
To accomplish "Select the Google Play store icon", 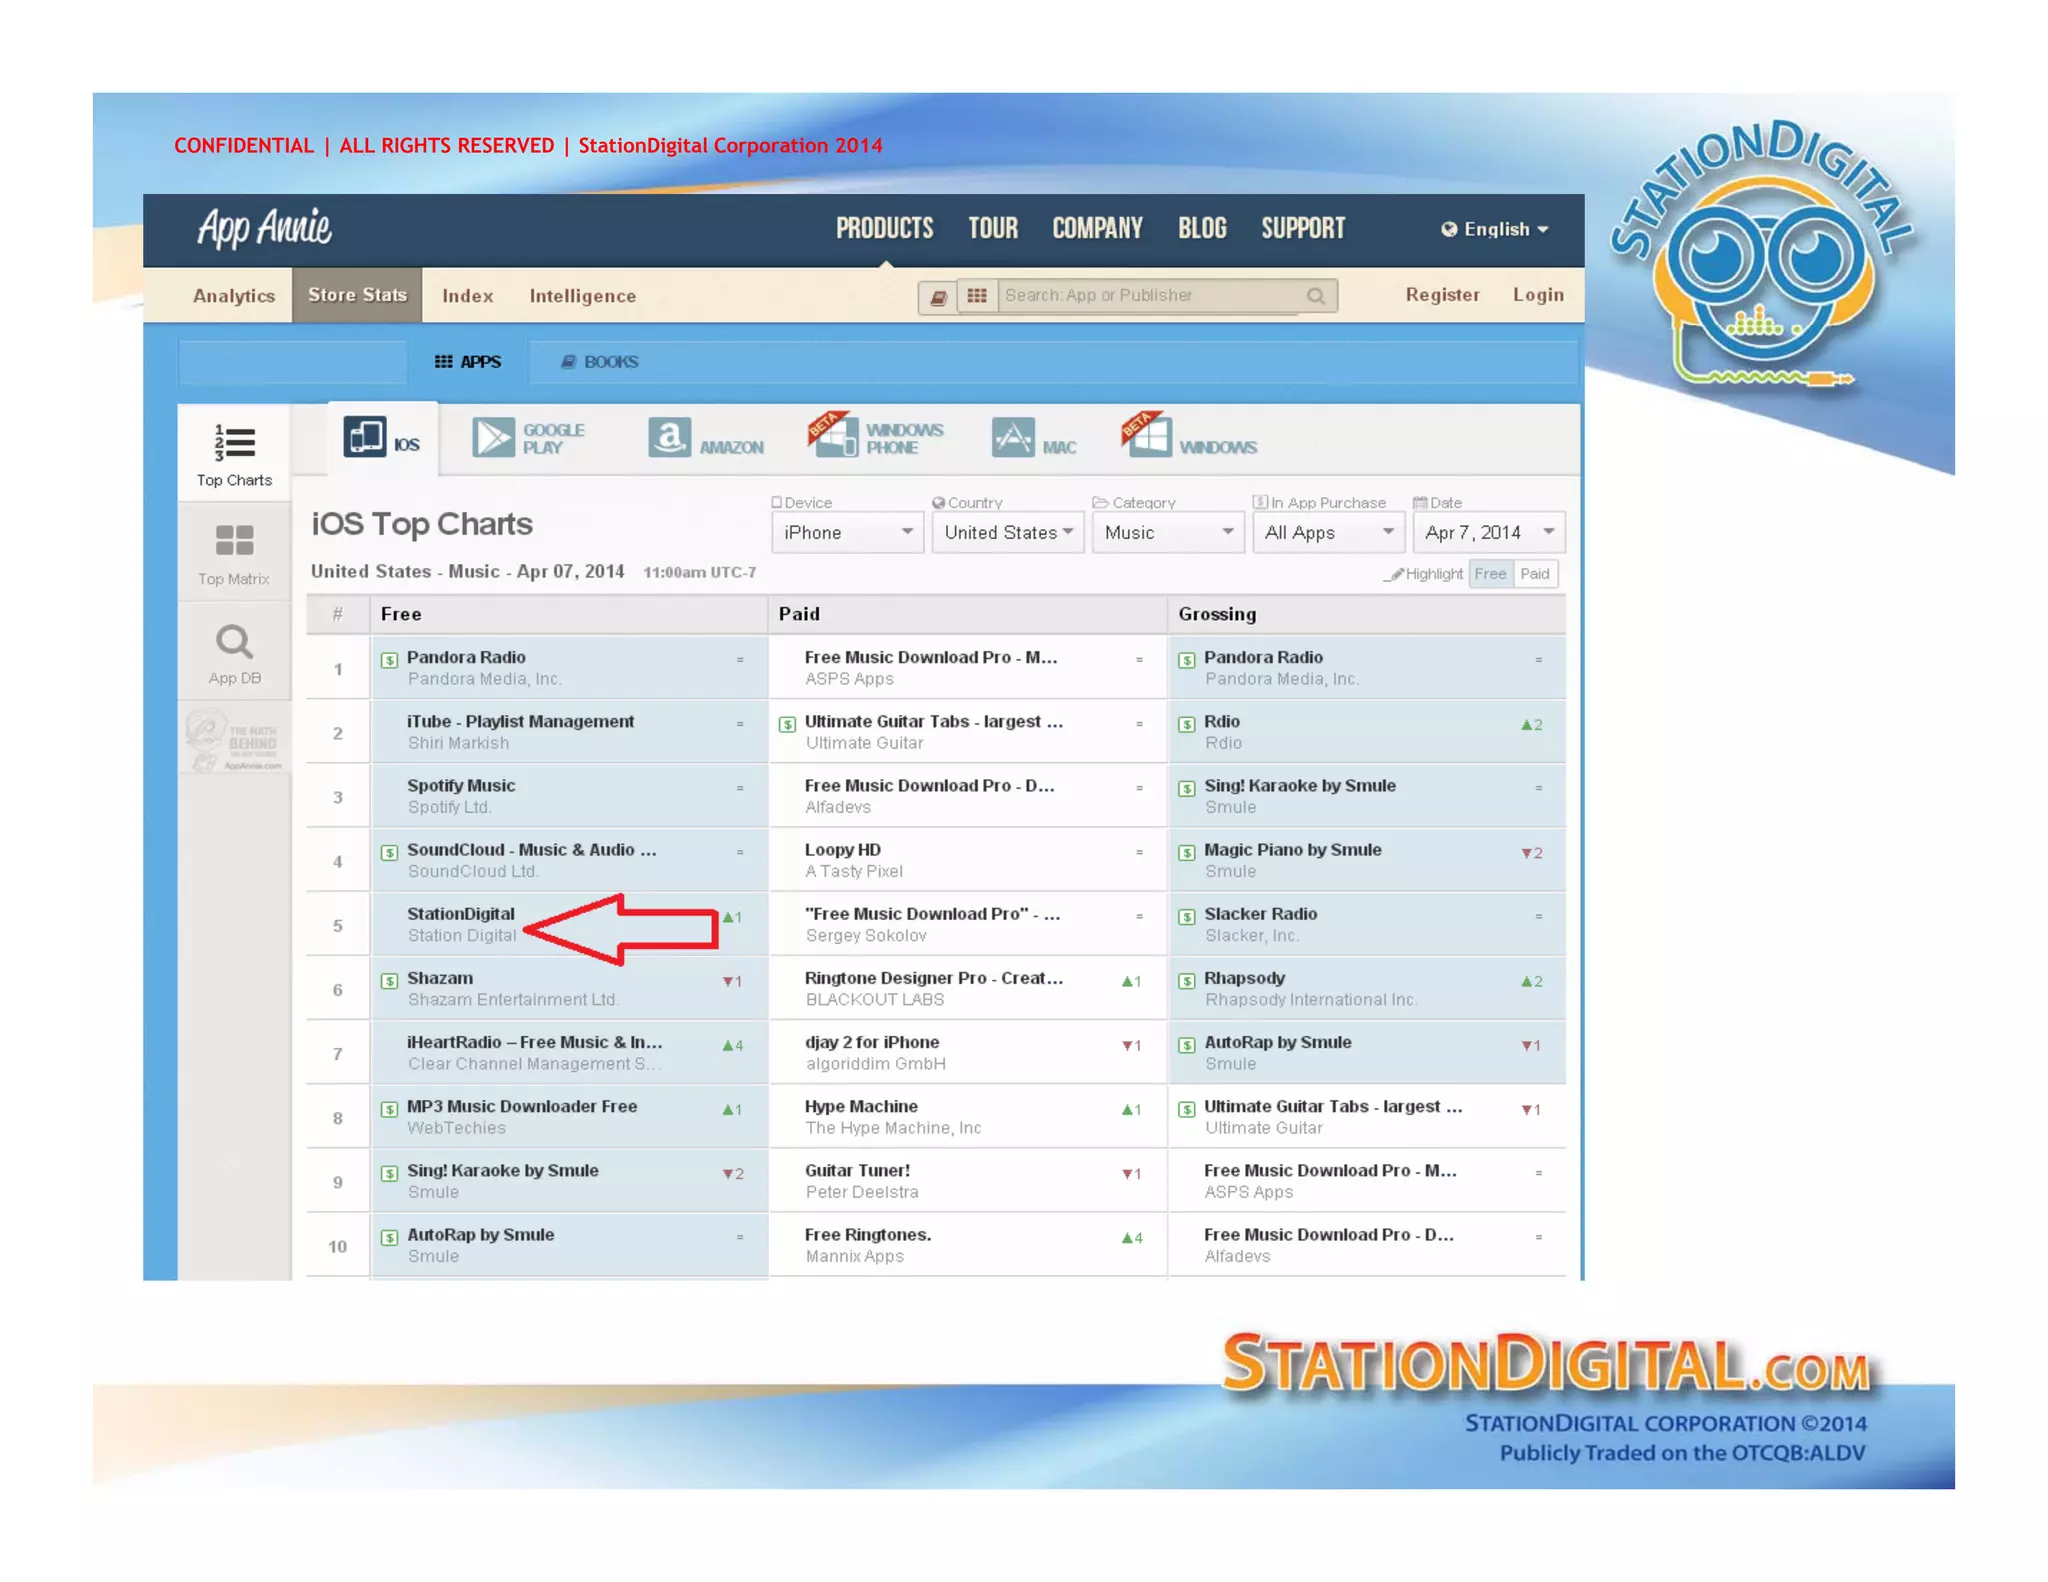I will pos(494,437).
